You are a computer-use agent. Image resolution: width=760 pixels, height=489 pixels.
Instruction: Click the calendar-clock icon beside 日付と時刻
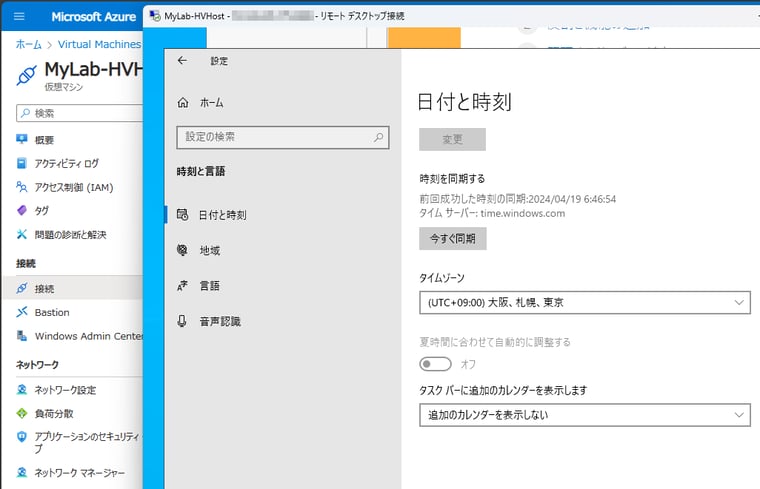pyautogui.click(x=182, y=215)
